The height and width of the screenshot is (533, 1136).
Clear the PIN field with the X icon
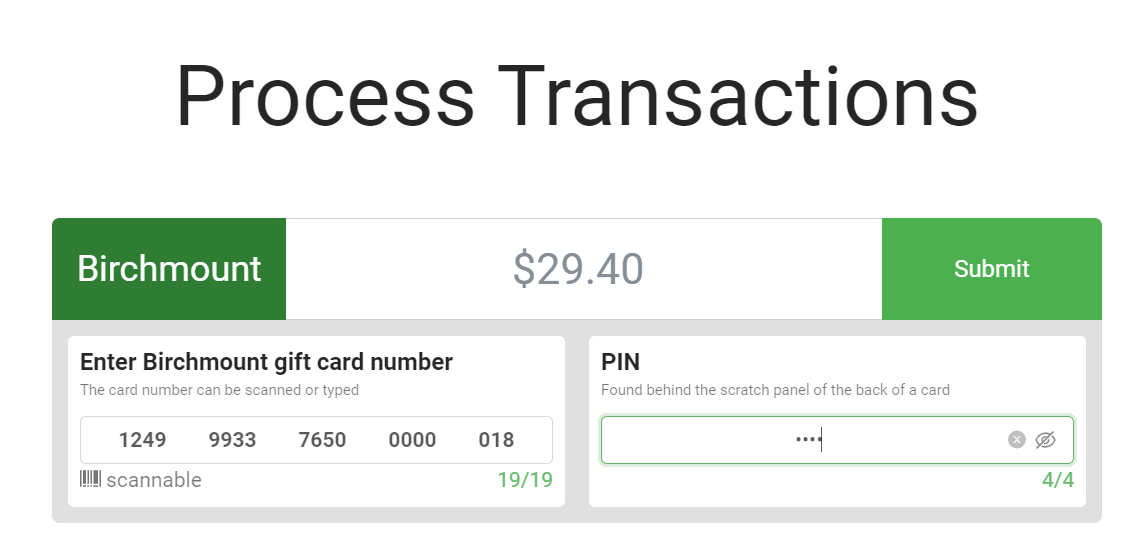1016,440
